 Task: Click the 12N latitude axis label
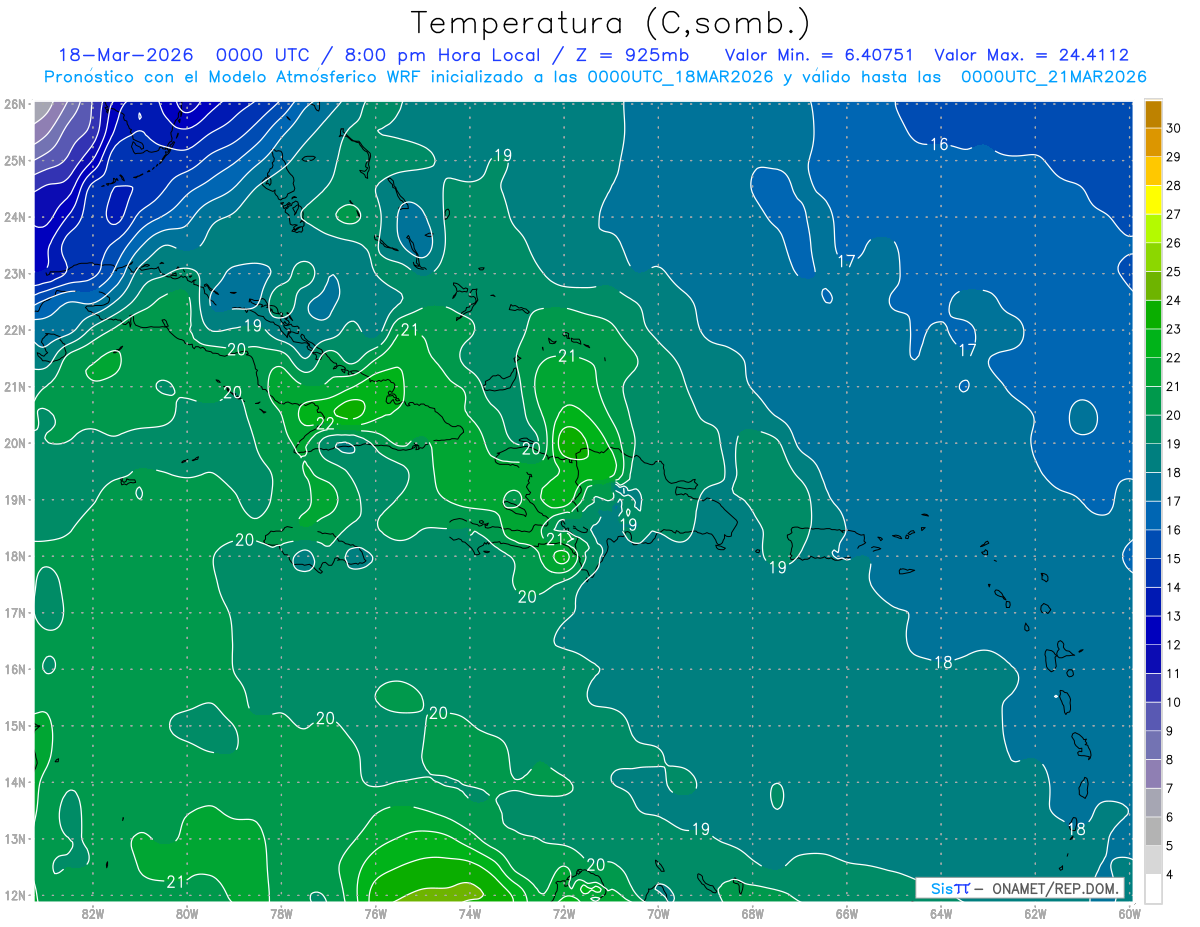click(x=15, y=895)
